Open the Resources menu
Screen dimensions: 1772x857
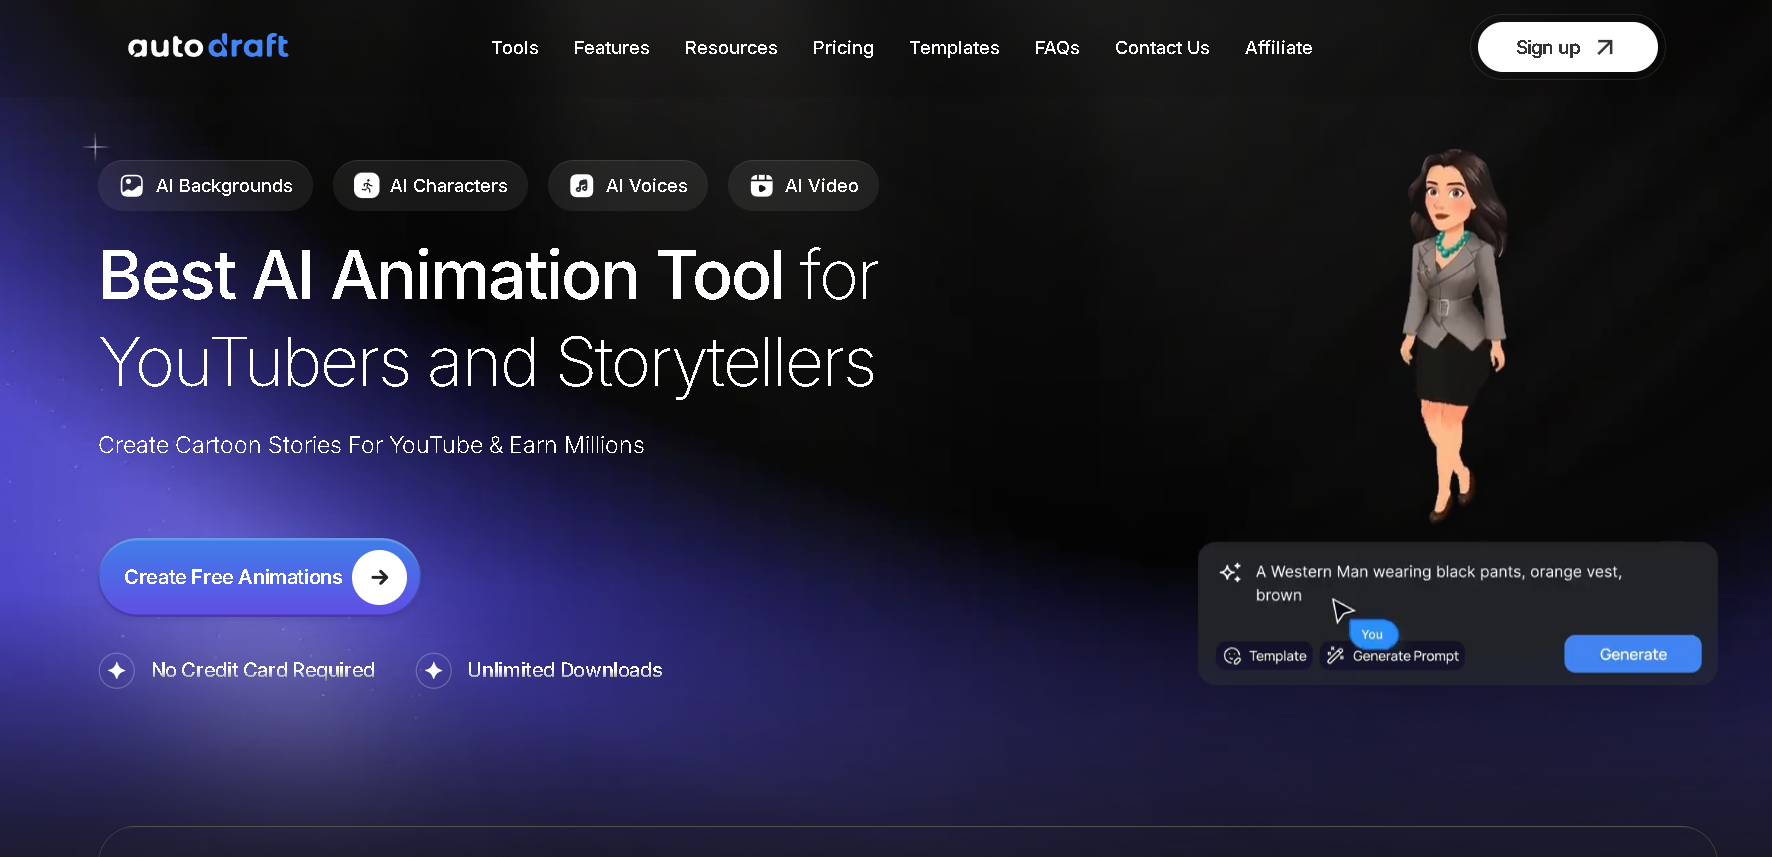(731, 48)
